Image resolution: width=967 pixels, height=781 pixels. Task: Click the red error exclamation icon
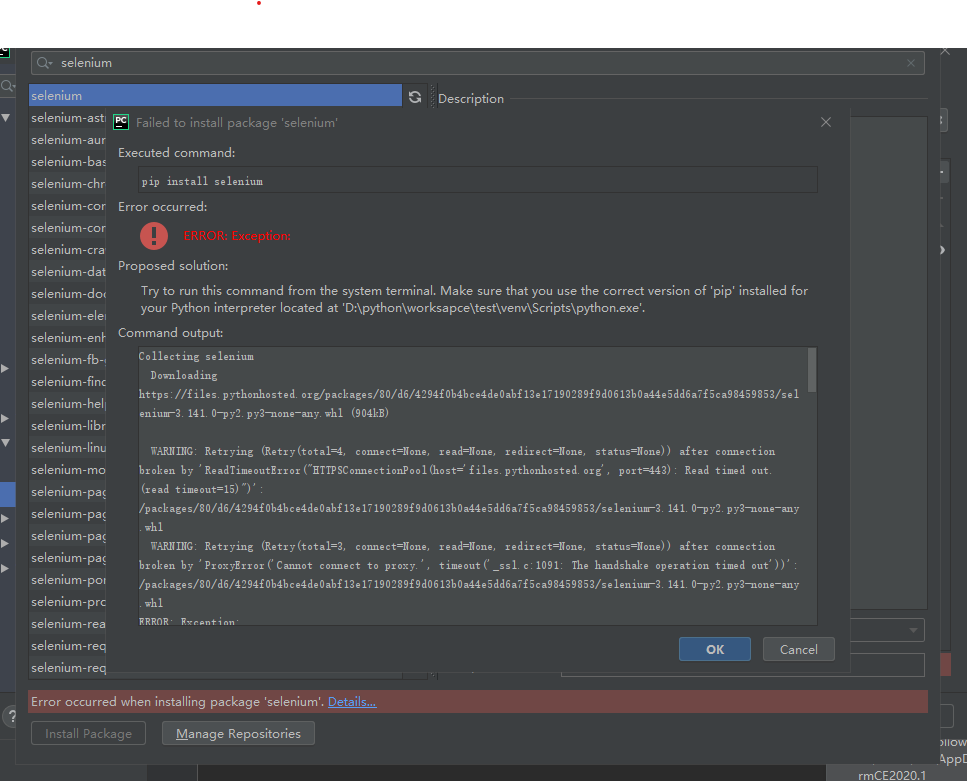point(154,236)
